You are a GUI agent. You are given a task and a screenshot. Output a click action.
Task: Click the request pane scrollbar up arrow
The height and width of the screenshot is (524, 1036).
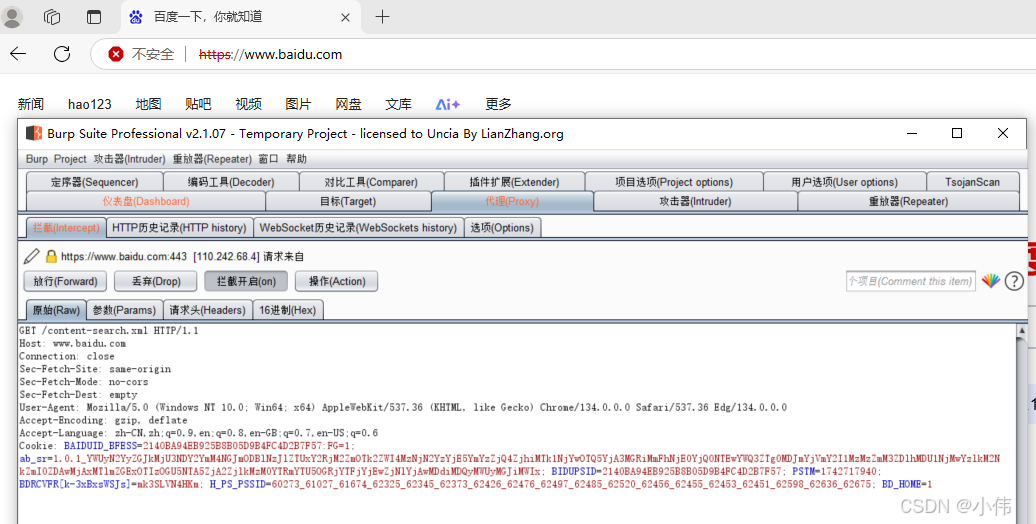pos(1021,330)
